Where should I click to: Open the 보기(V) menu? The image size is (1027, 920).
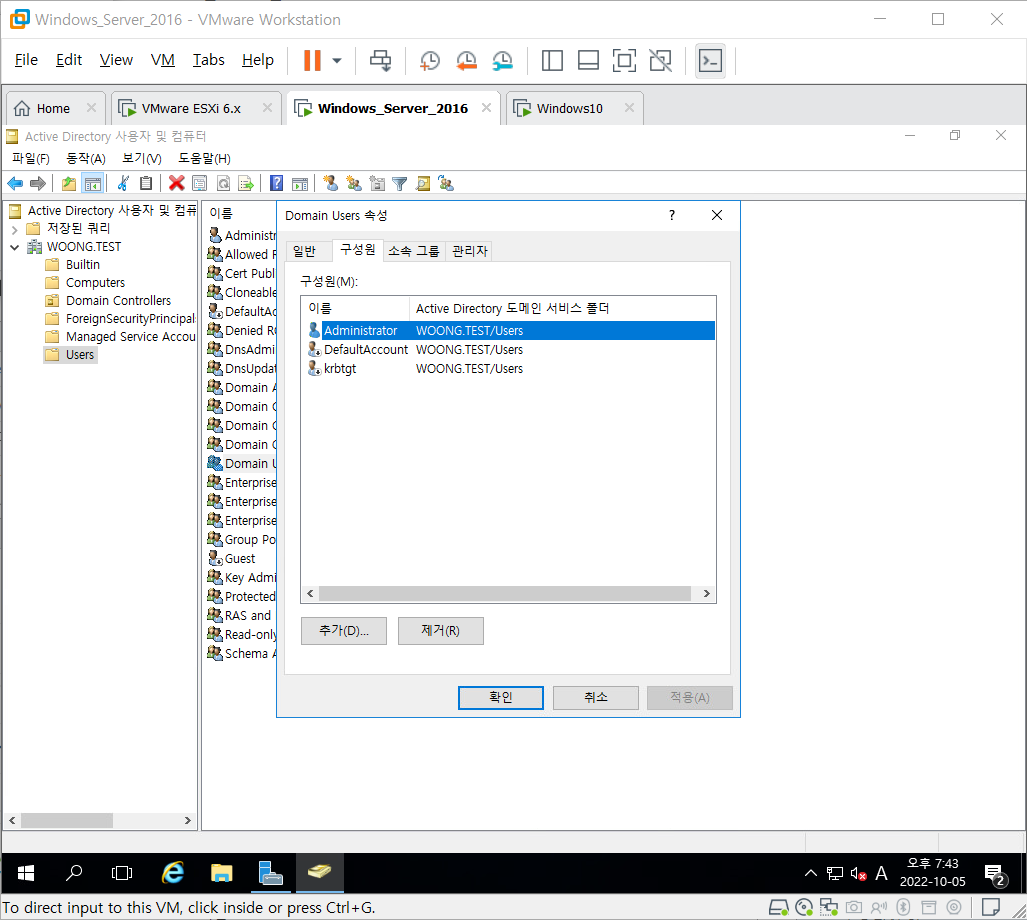(141, 158)
